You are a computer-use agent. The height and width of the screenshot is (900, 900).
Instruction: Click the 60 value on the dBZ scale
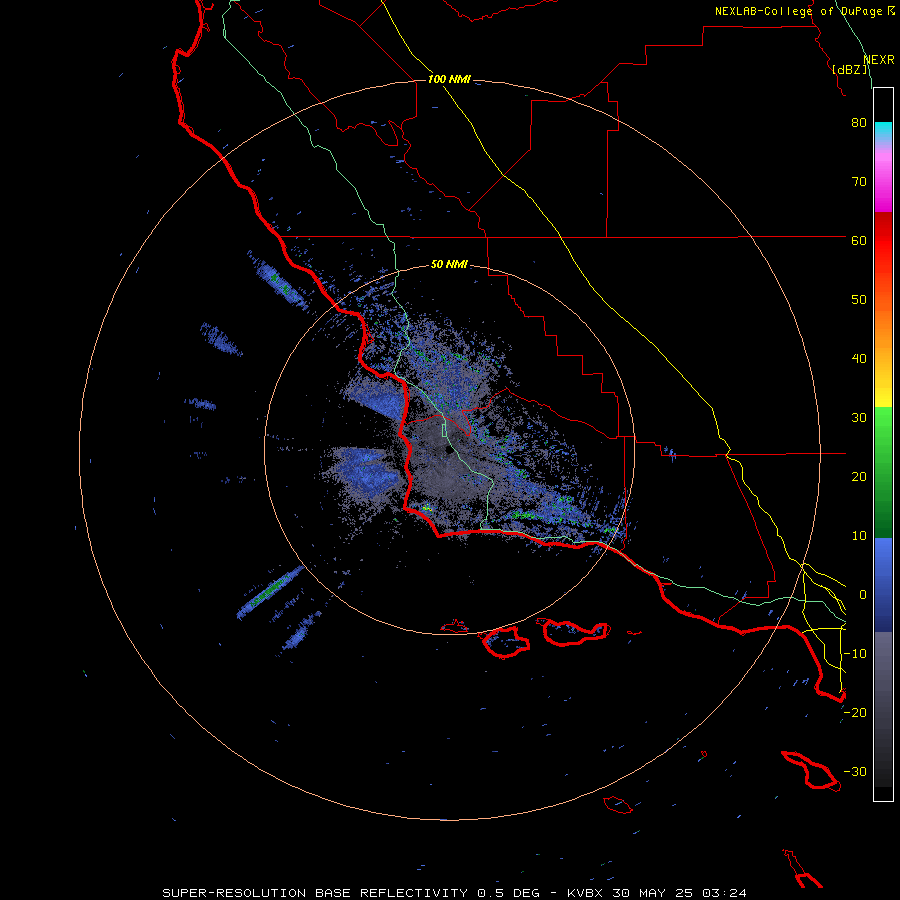(x=859, y=240)
